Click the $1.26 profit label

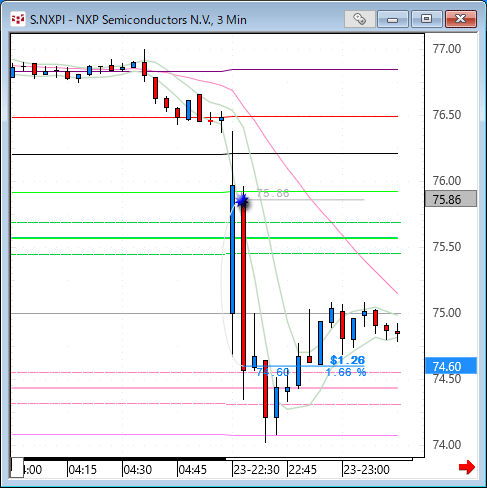pyautogui.click(x=347, y=360)
